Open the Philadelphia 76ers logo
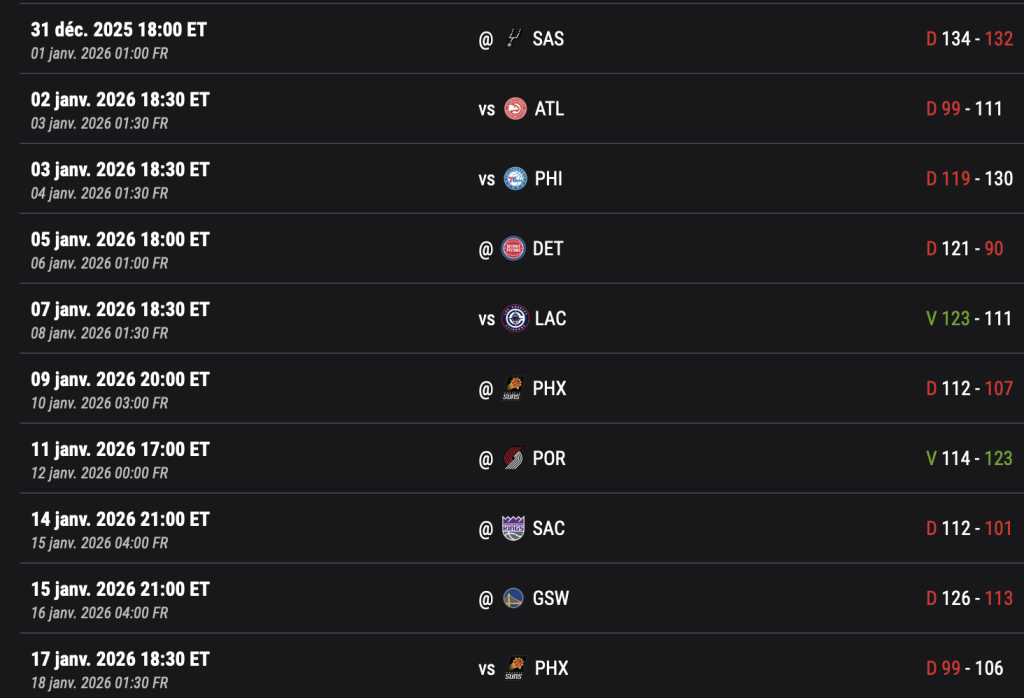1024x698 pixels. (515, 179)
